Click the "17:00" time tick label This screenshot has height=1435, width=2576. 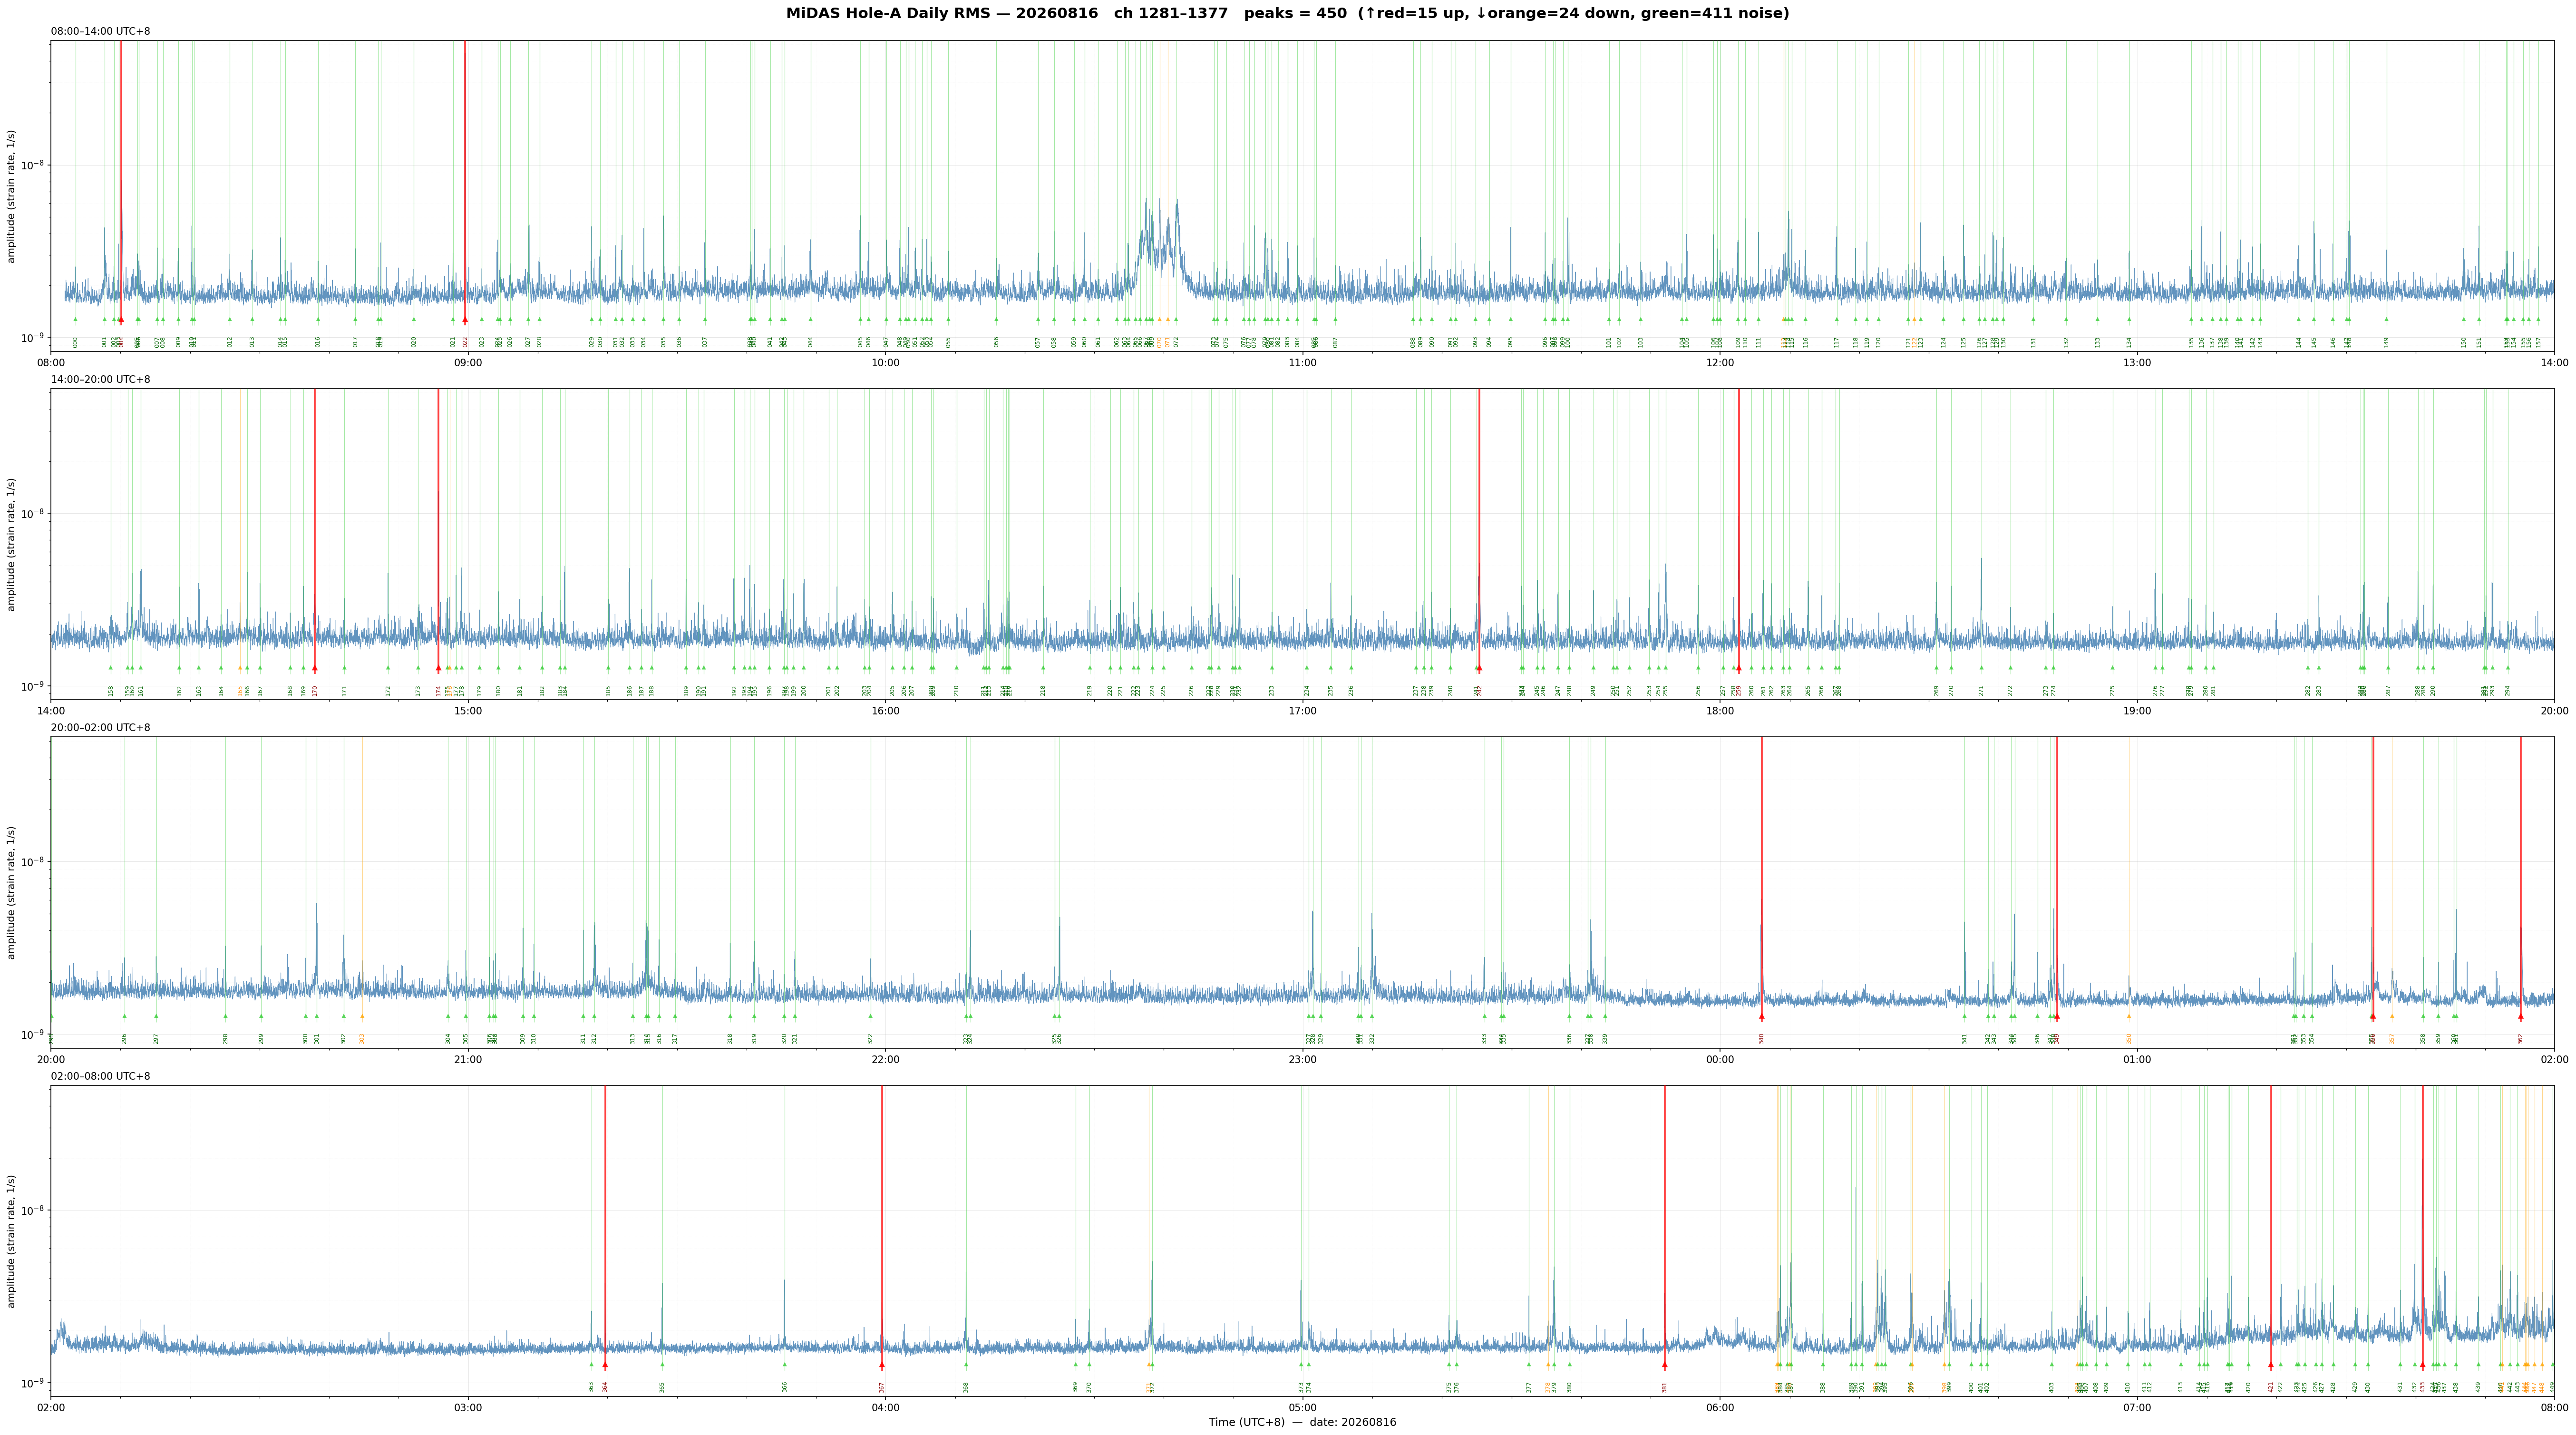[x=1302, y=711]
